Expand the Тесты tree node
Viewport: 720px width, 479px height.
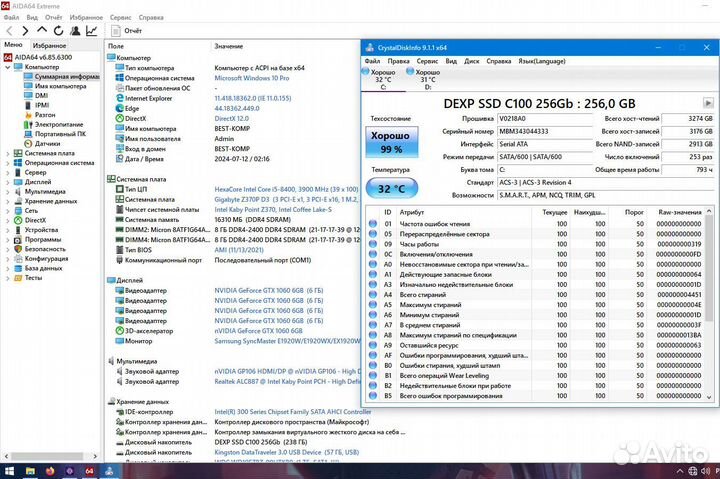(7, 278)
